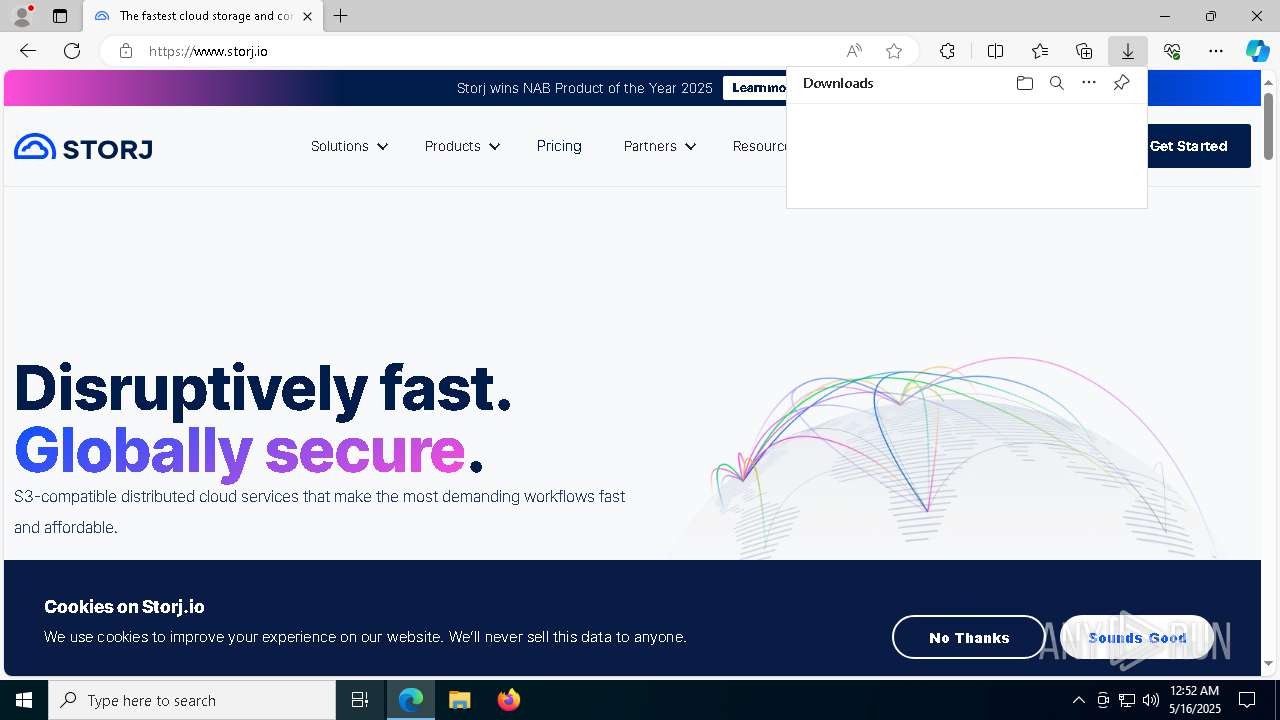Click the taskbar search box
The height and width of the screenshot is (720, 1280).
point(192,700)
